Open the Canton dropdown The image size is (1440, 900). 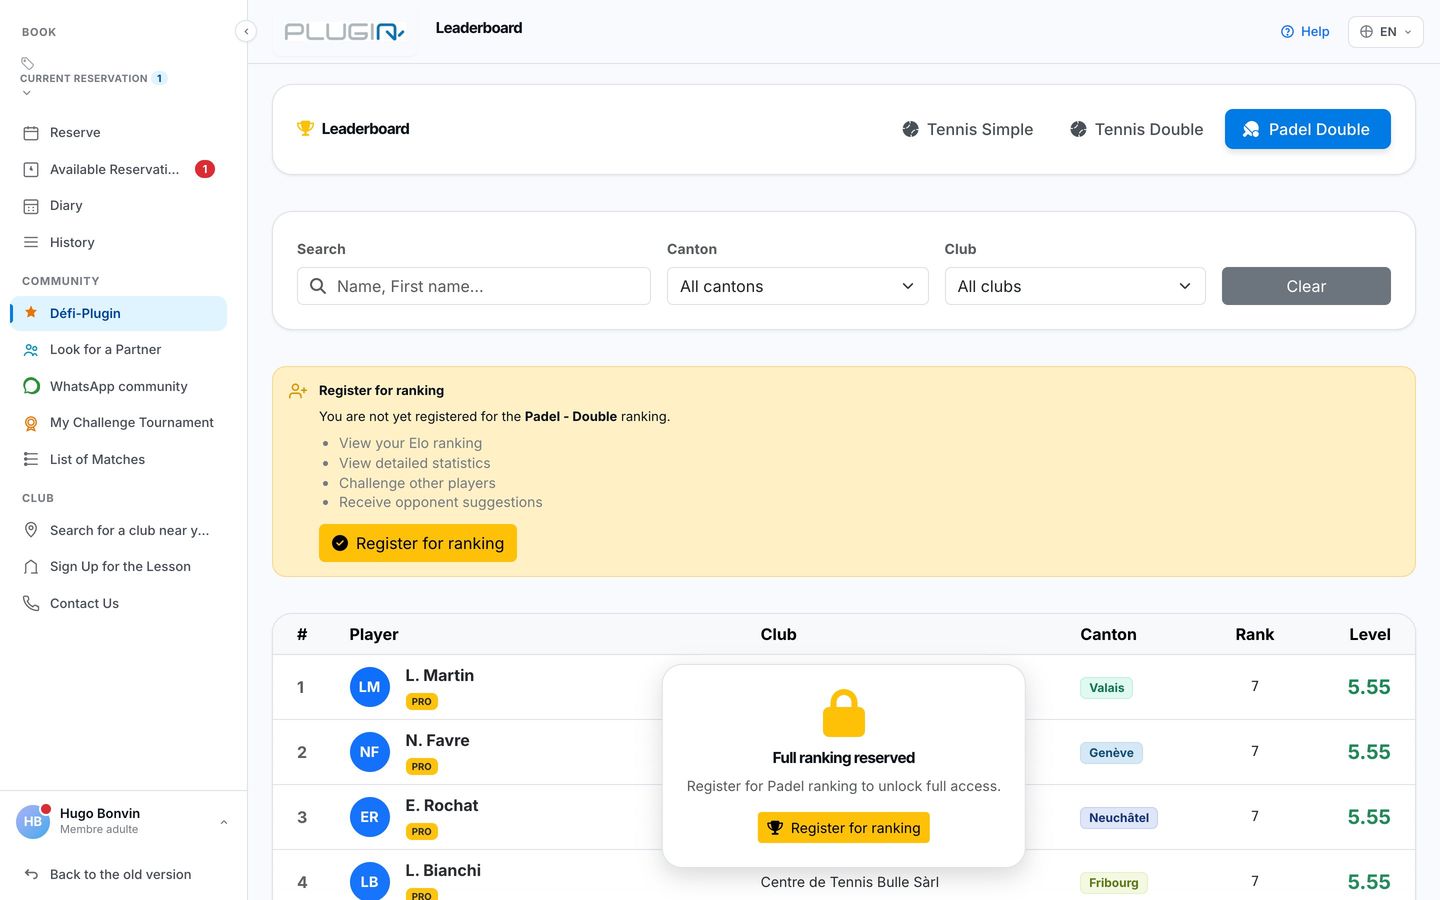coord(797,286)
